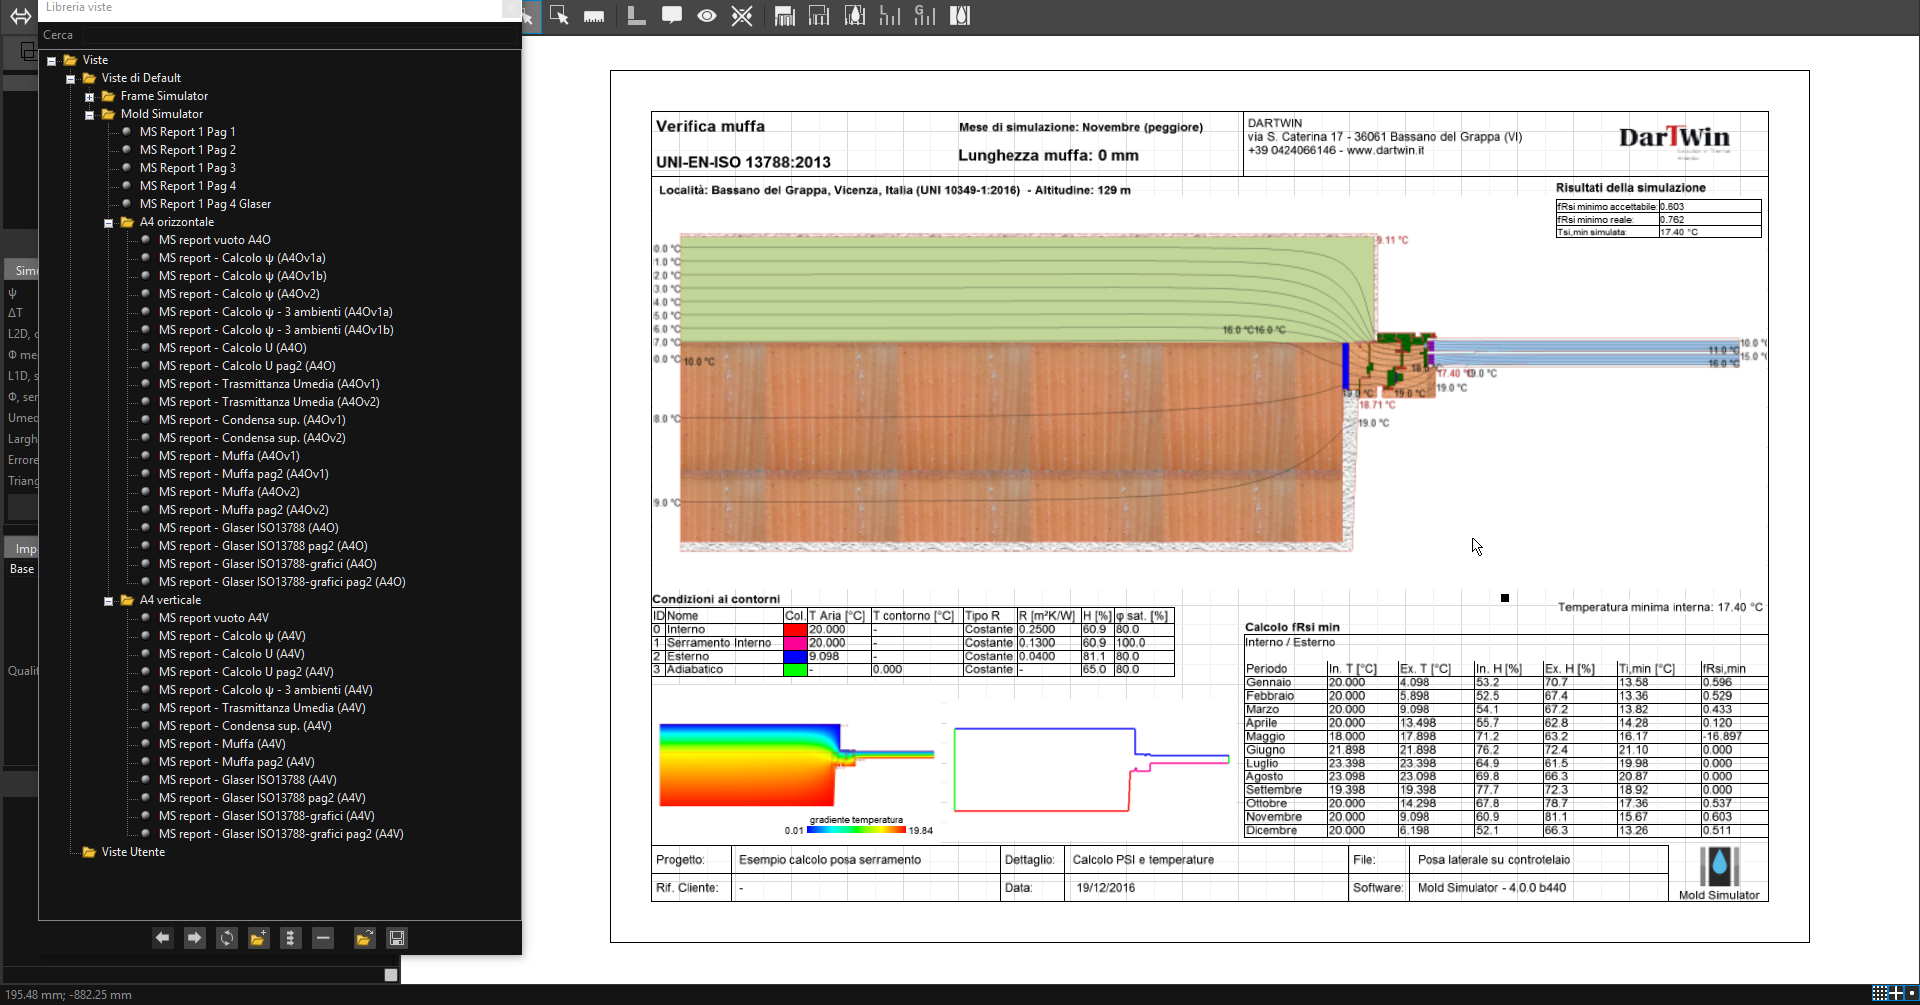
Task: Click the crossed-out X tool icon in toolbar
Action: tap(742, 16)
